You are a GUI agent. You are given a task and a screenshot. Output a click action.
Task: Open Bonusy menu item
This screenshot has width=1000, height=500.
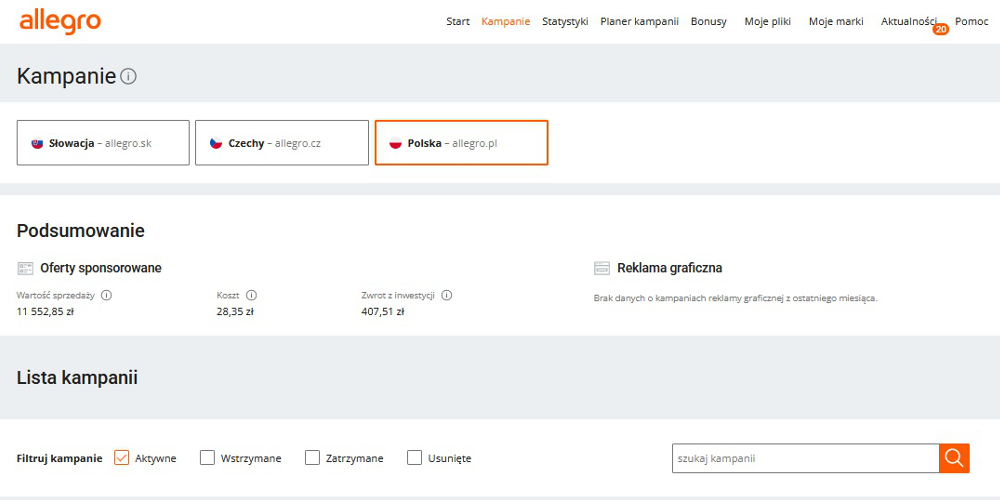click(x=709, y=22)
